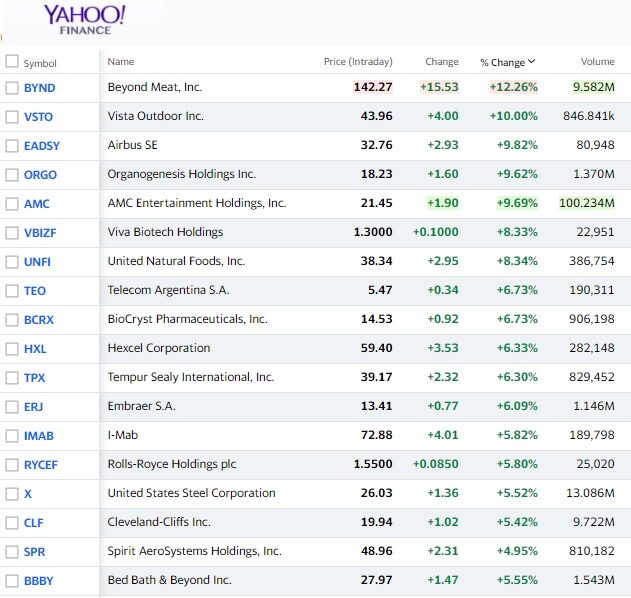The image size is (631, 598).
Task: Open the BYND ticker link
Action: point(39,88)
